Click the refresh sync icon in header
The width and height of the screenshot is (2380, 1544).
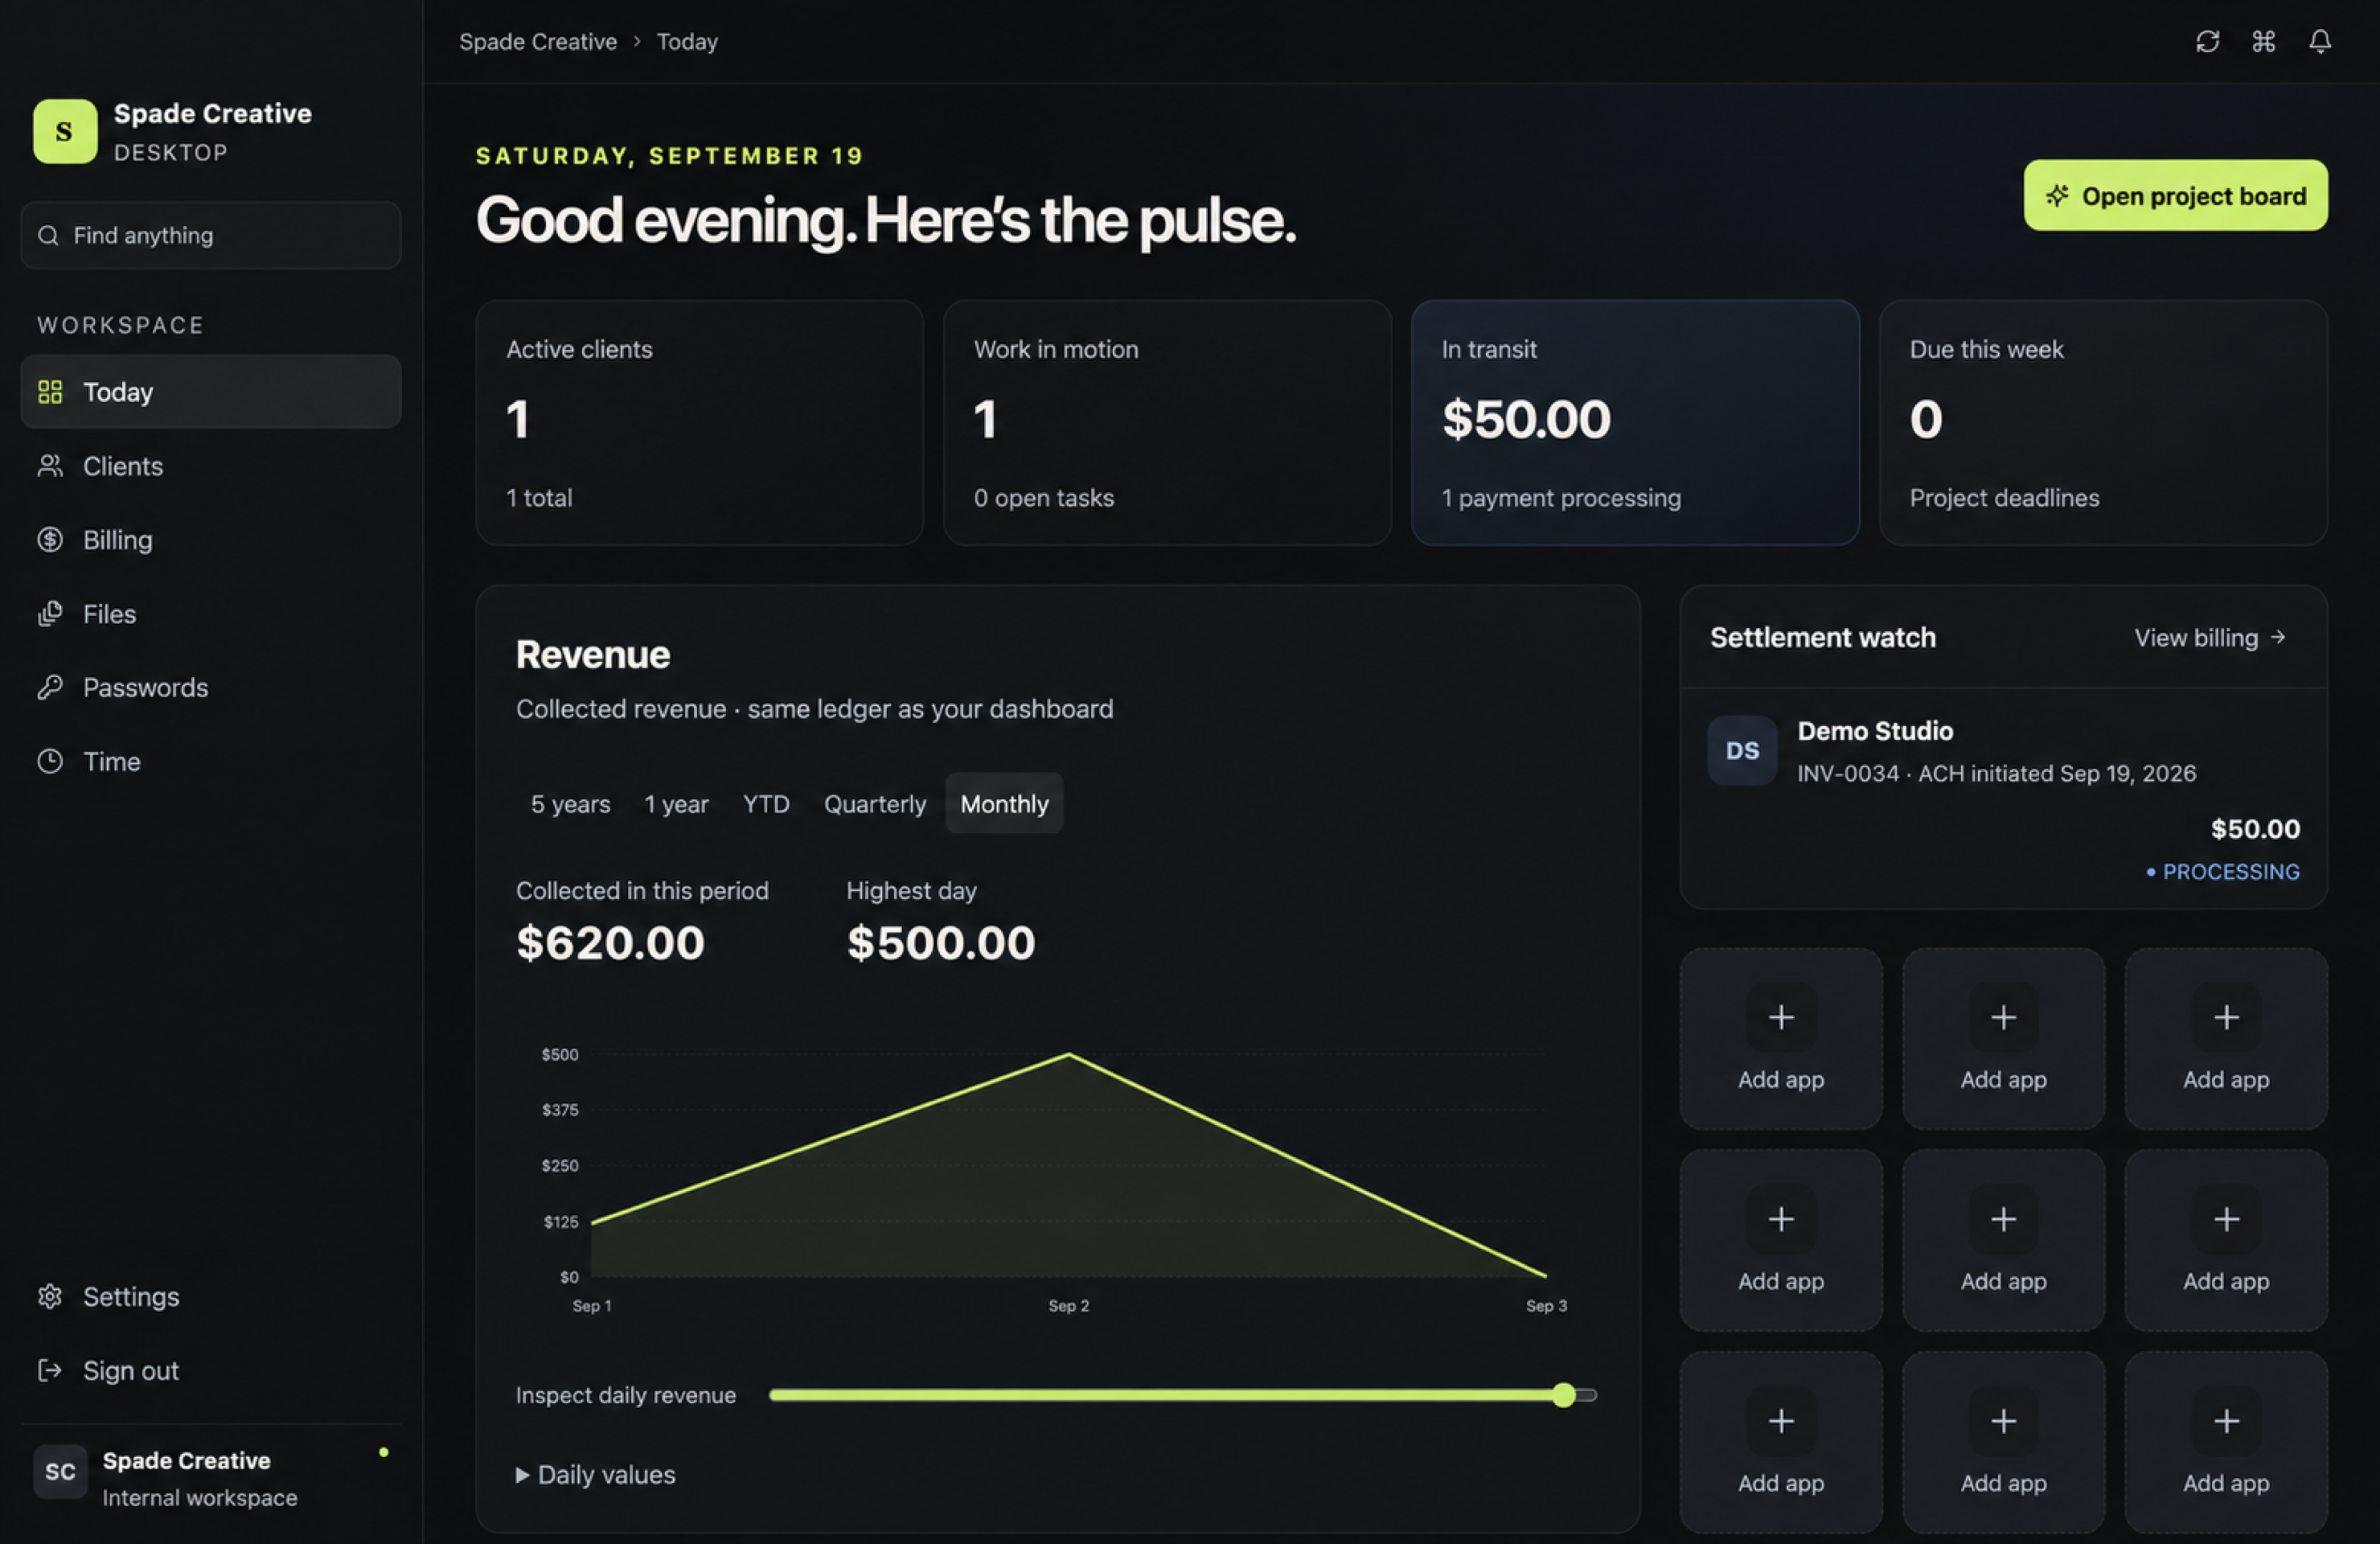[x=2207, y=41]
